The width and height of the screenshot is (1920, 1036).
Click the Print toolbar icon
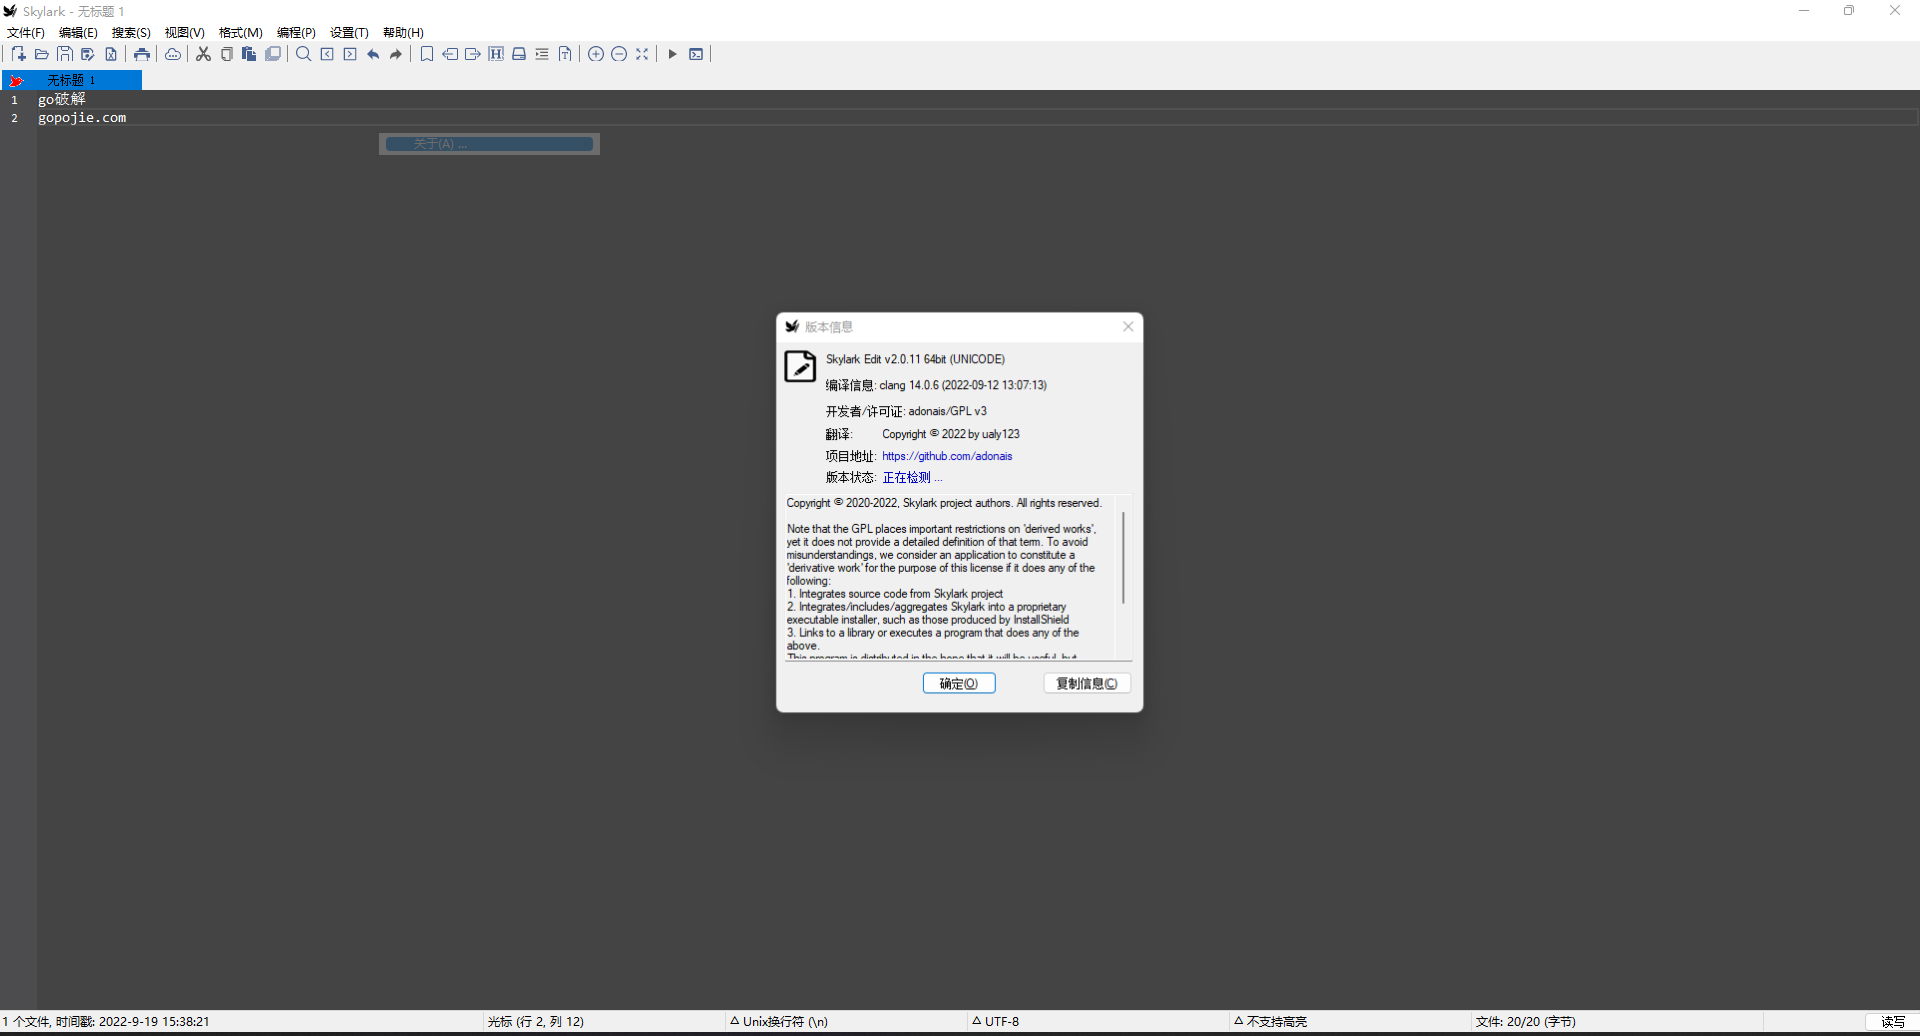tap(142, 54)
